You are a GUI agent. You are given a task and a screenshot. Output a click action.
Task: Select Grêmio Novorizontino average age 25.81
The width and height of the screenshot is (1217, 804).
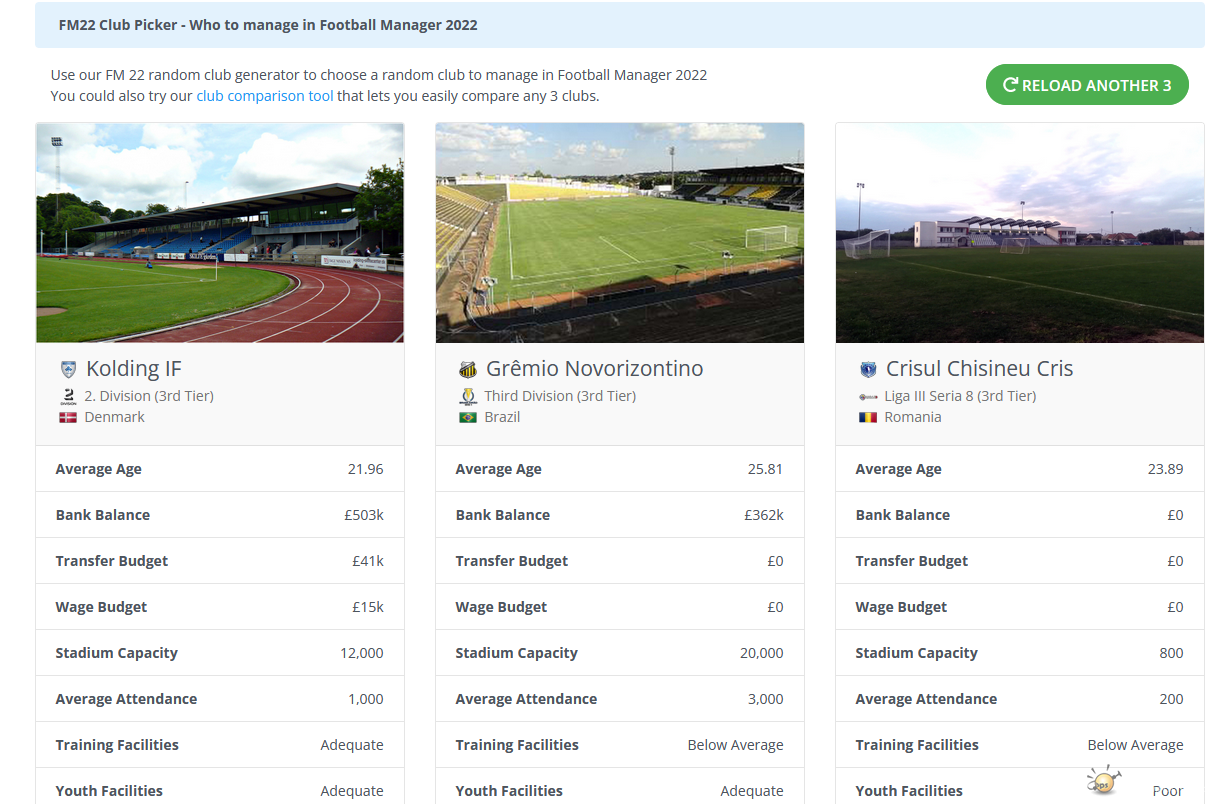[764, 469]
